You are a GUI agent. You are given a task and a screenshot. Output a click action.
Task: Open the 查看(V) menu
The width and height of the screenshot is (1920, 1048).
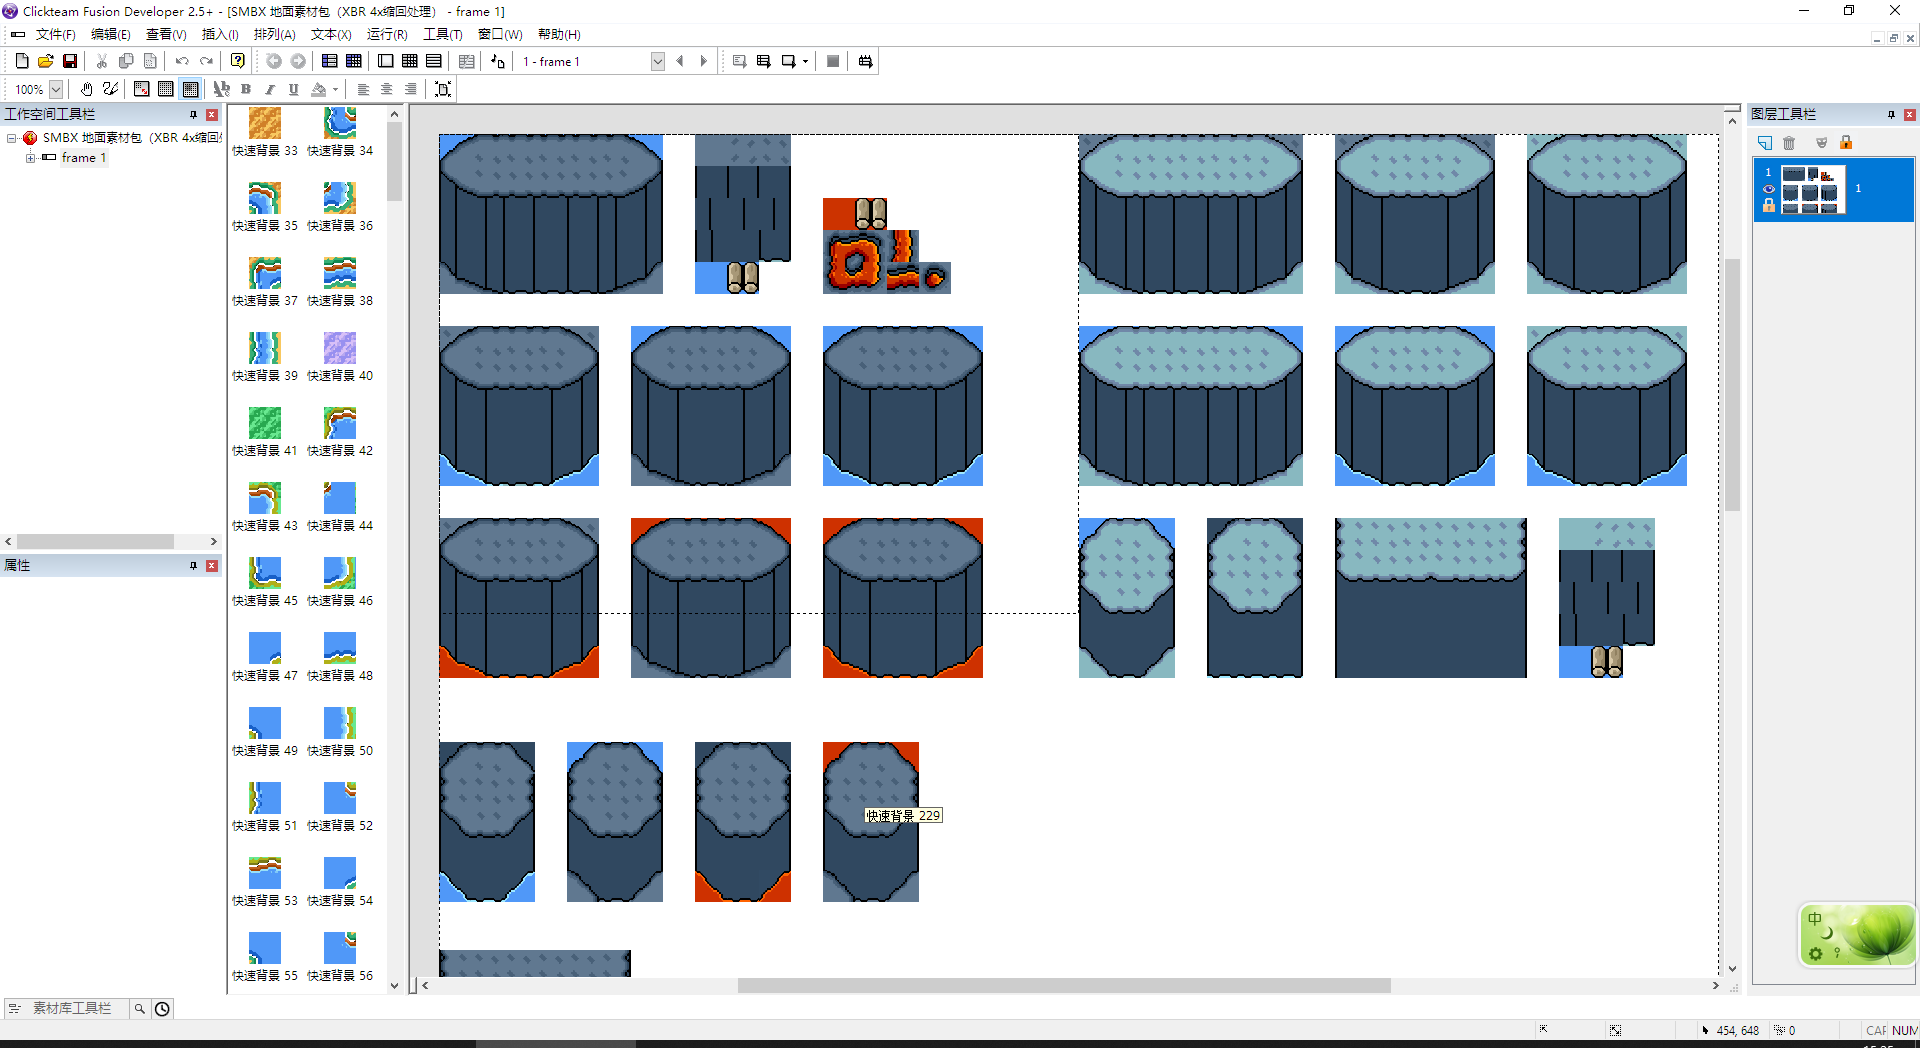[166, 34]
